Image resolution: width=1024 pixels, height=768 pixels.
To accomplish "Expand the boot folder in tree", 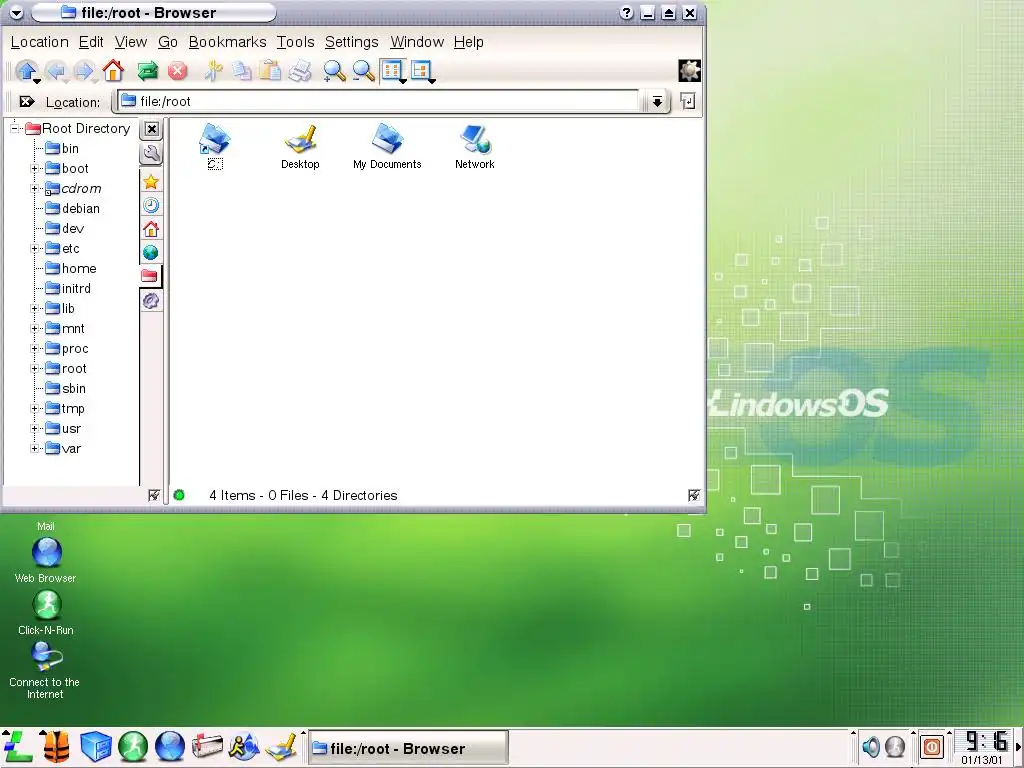I will pyautogui.click(x=35, y=168).
